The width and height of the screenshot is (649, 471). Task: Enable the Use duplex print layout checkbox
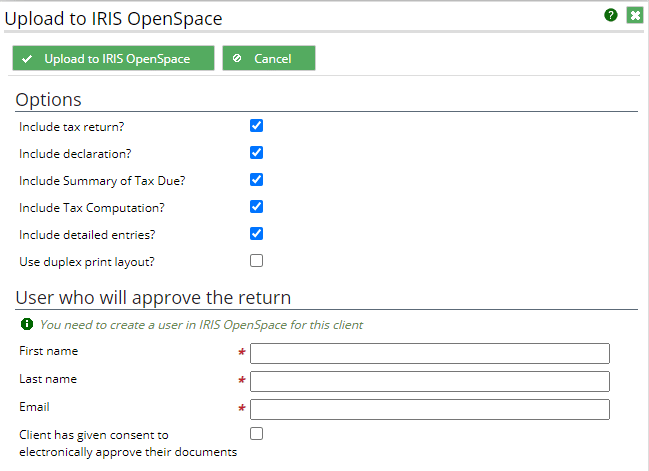coord(256,261)
